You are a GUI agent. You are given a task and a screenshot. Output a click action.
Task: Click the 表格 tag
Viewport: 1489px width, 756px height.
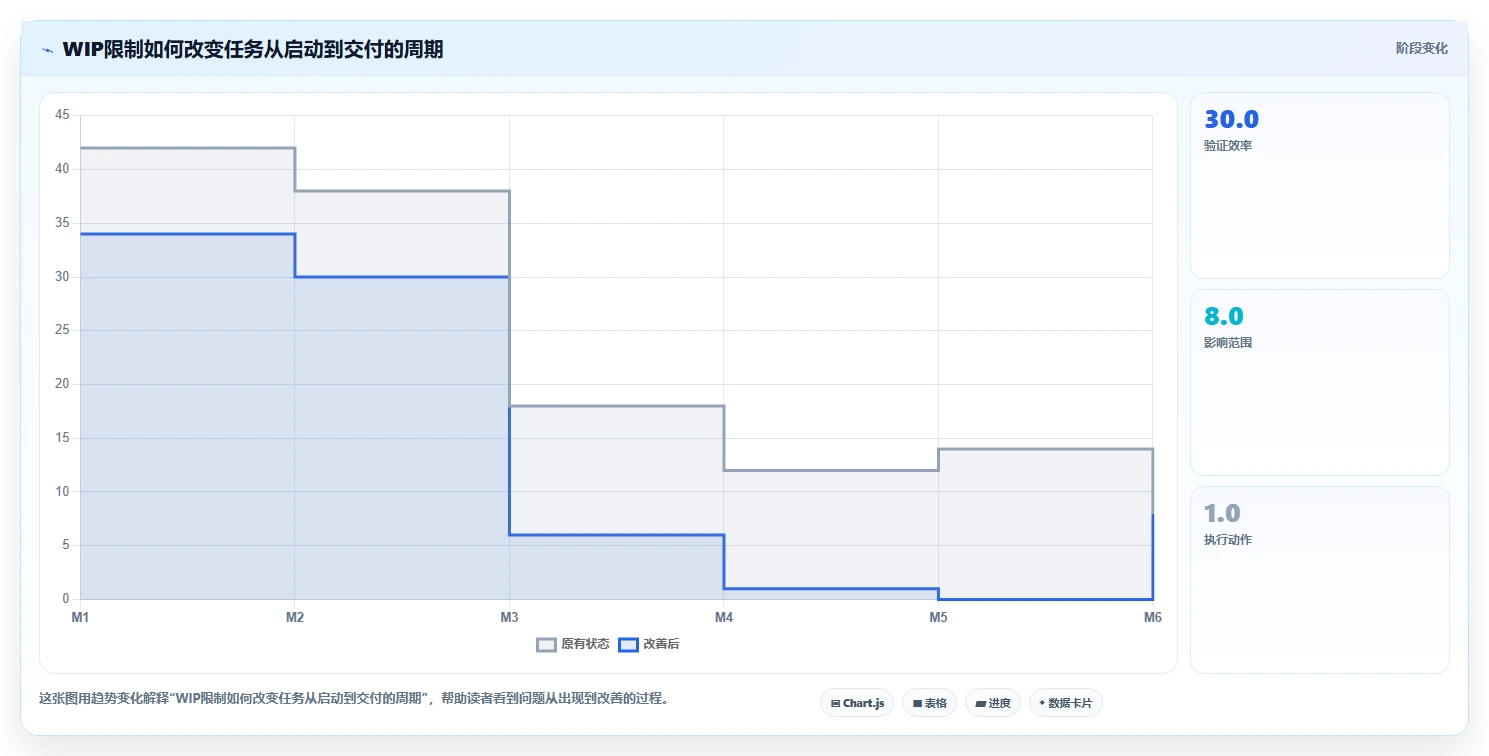(929, 703)
